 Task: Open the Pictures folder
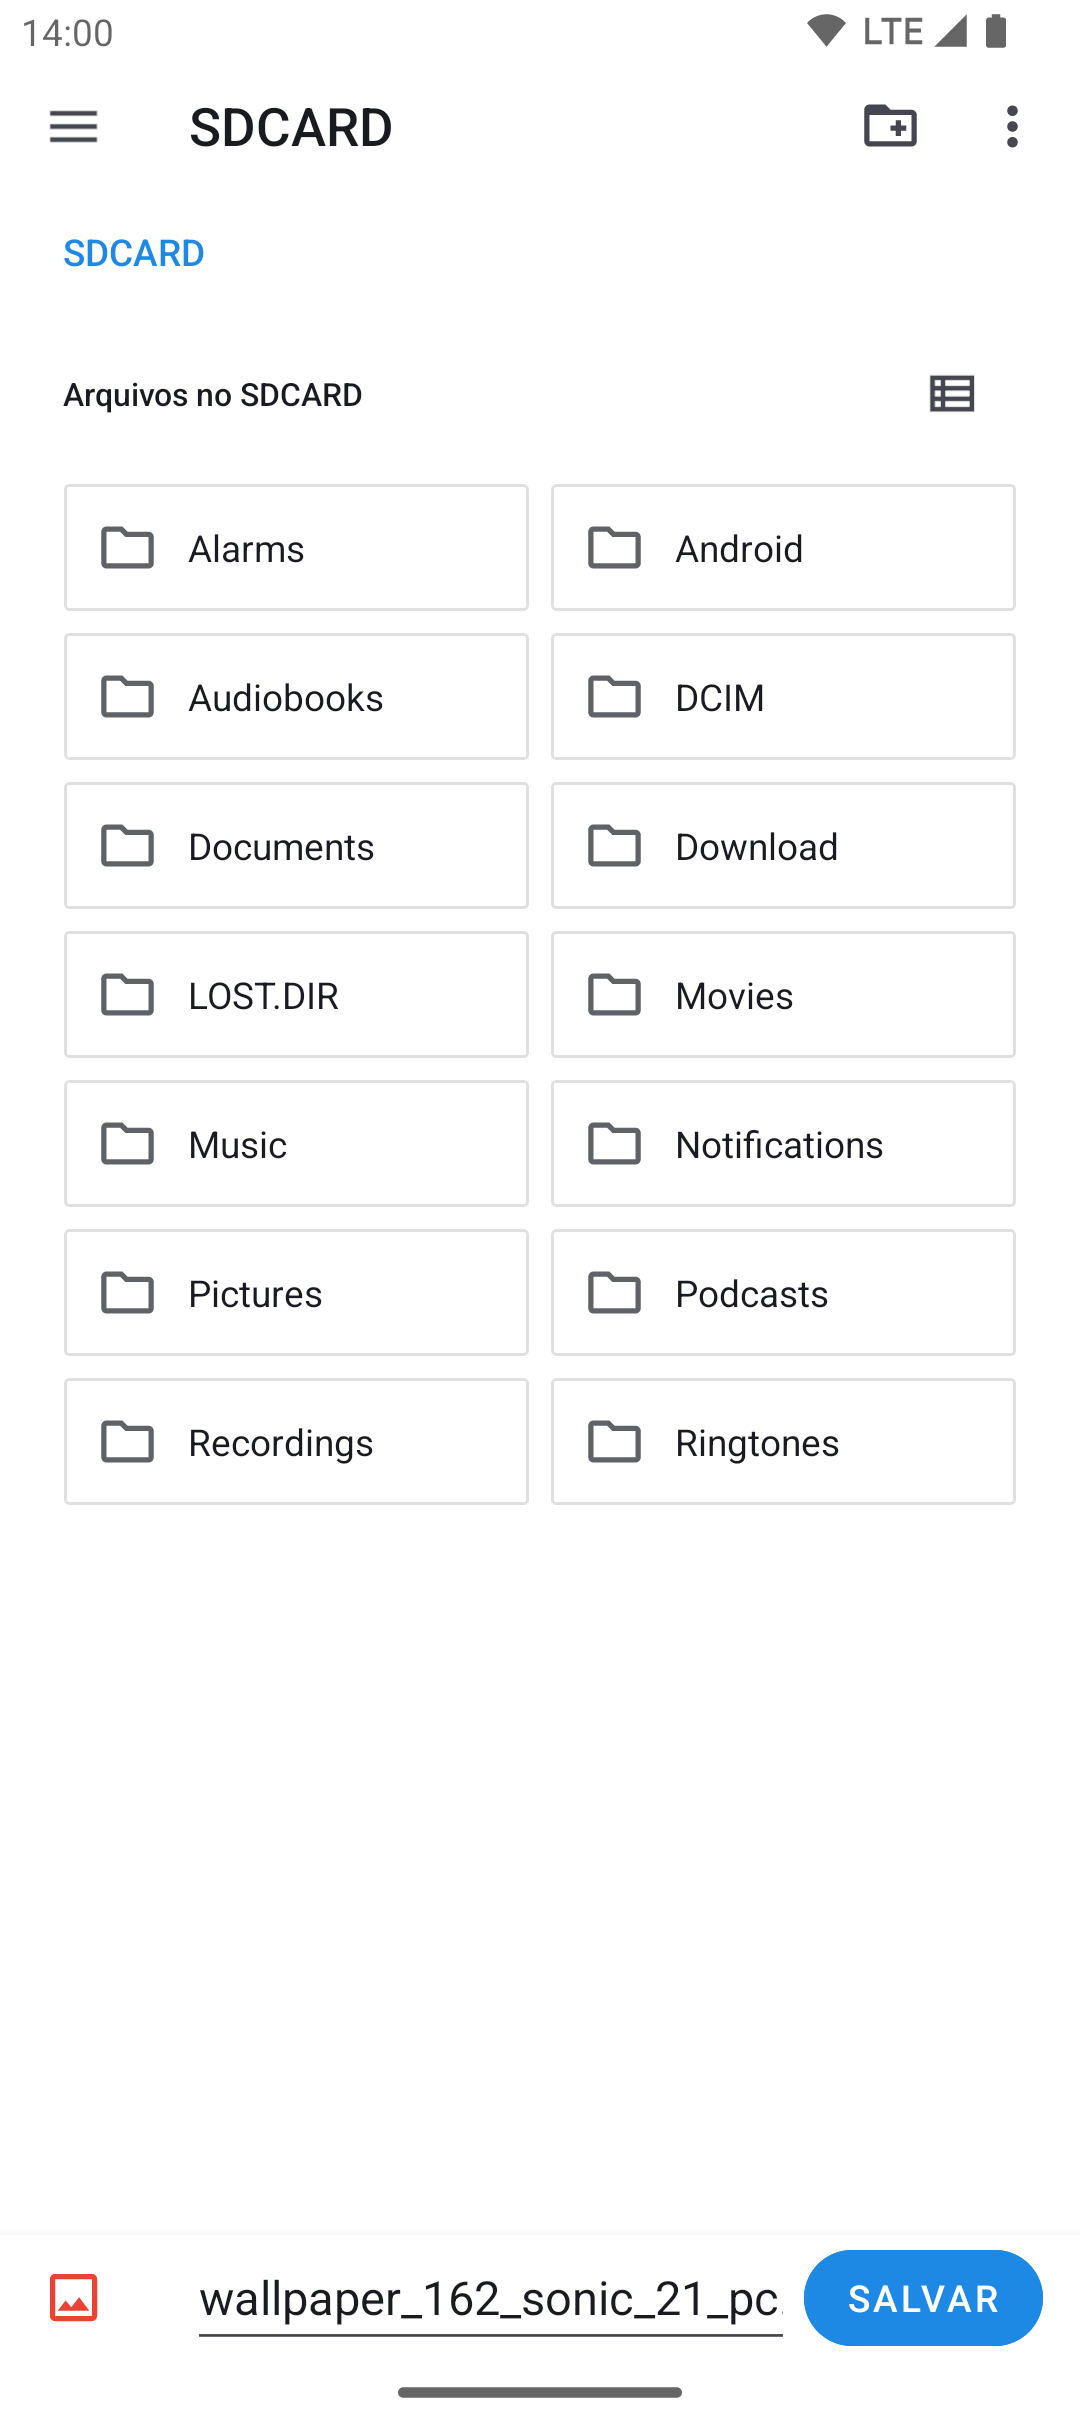pos(296,1293)
